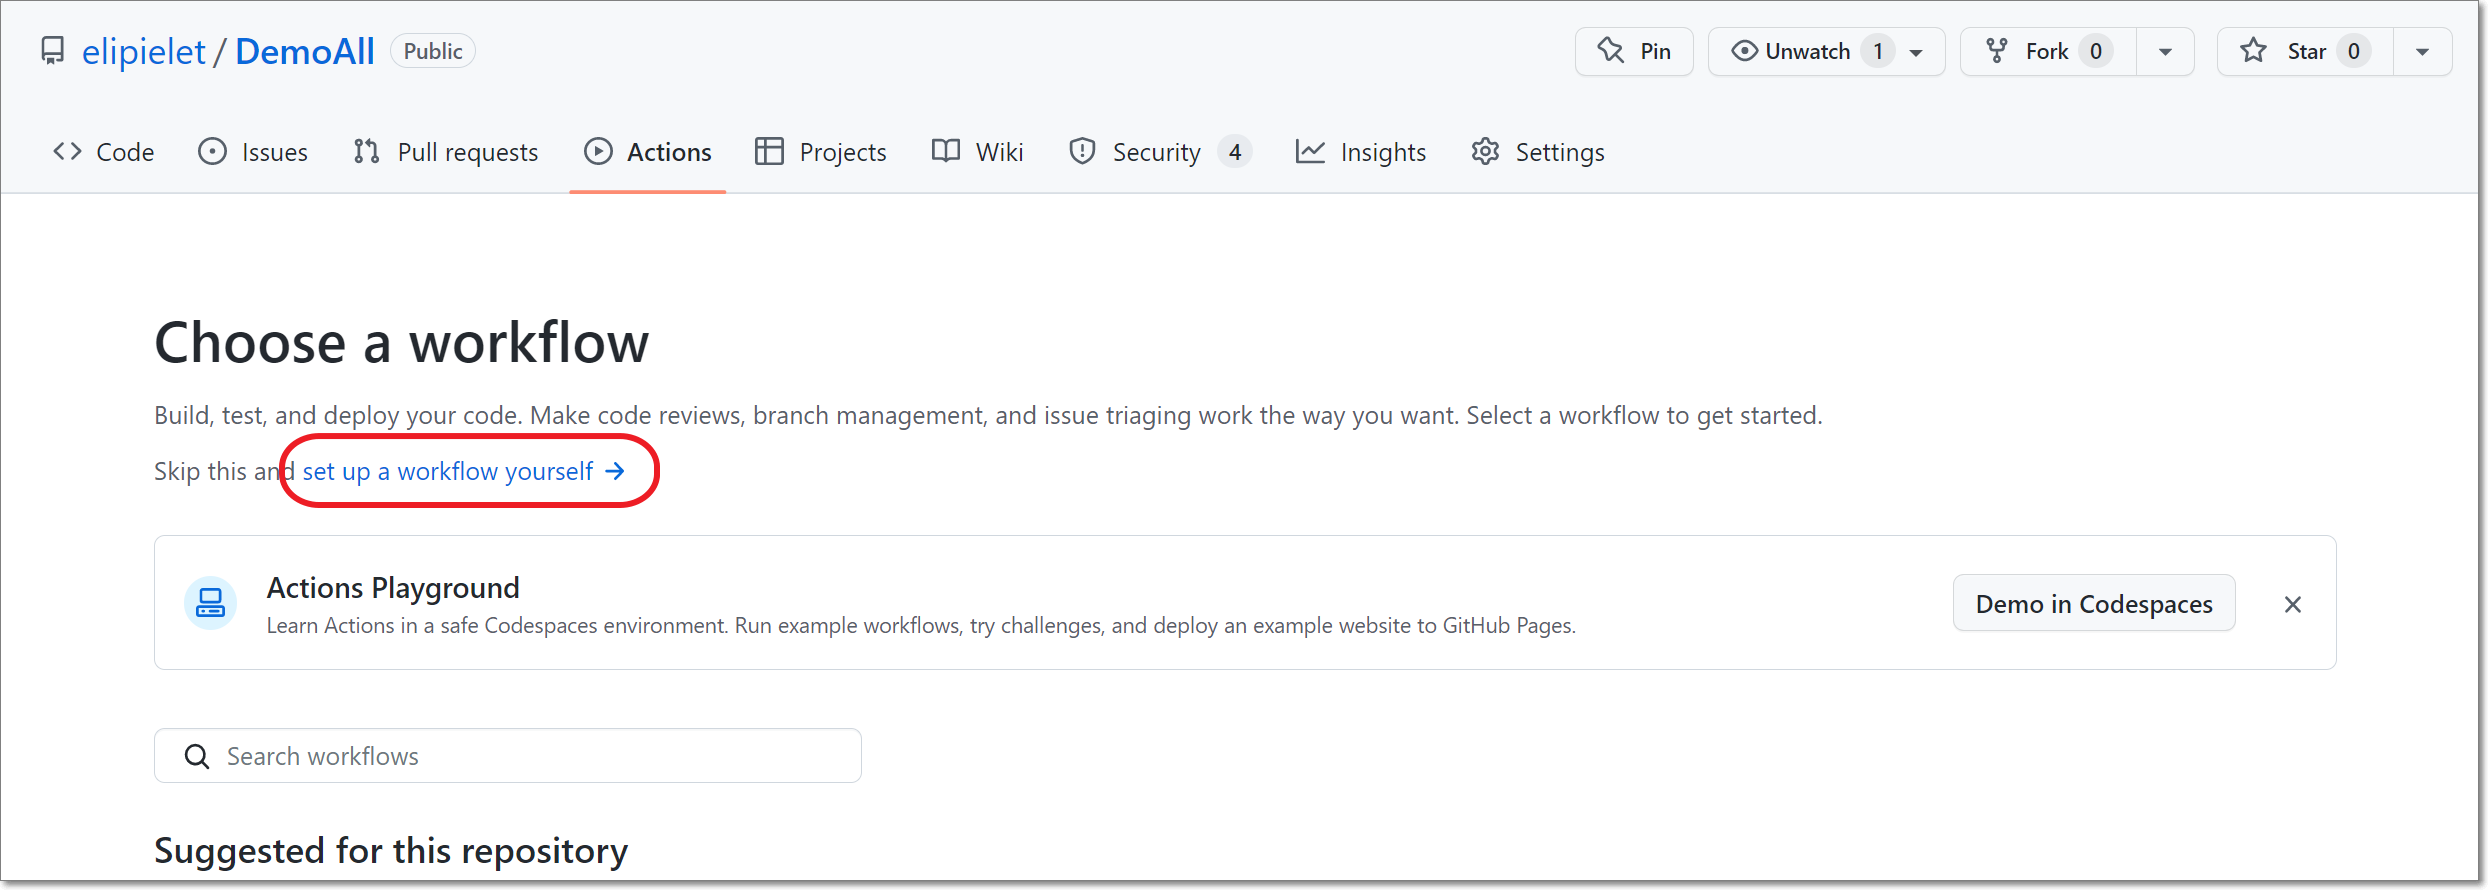Click the Pull requests branch icon

coord(367,151)
